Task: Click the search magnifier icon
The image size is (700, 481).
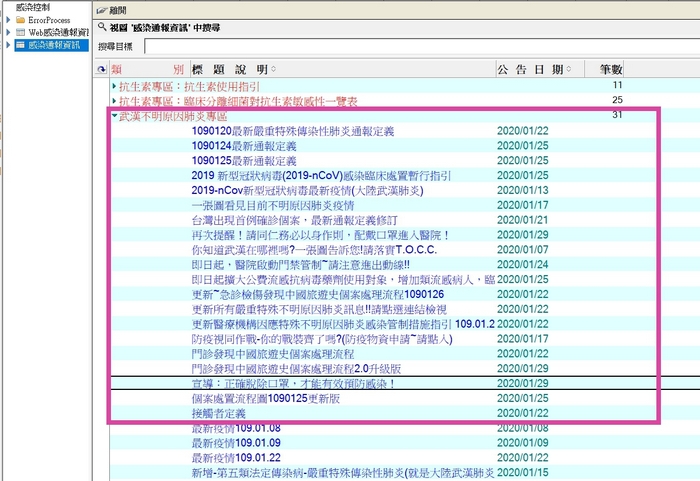Action: click(102, 27)
